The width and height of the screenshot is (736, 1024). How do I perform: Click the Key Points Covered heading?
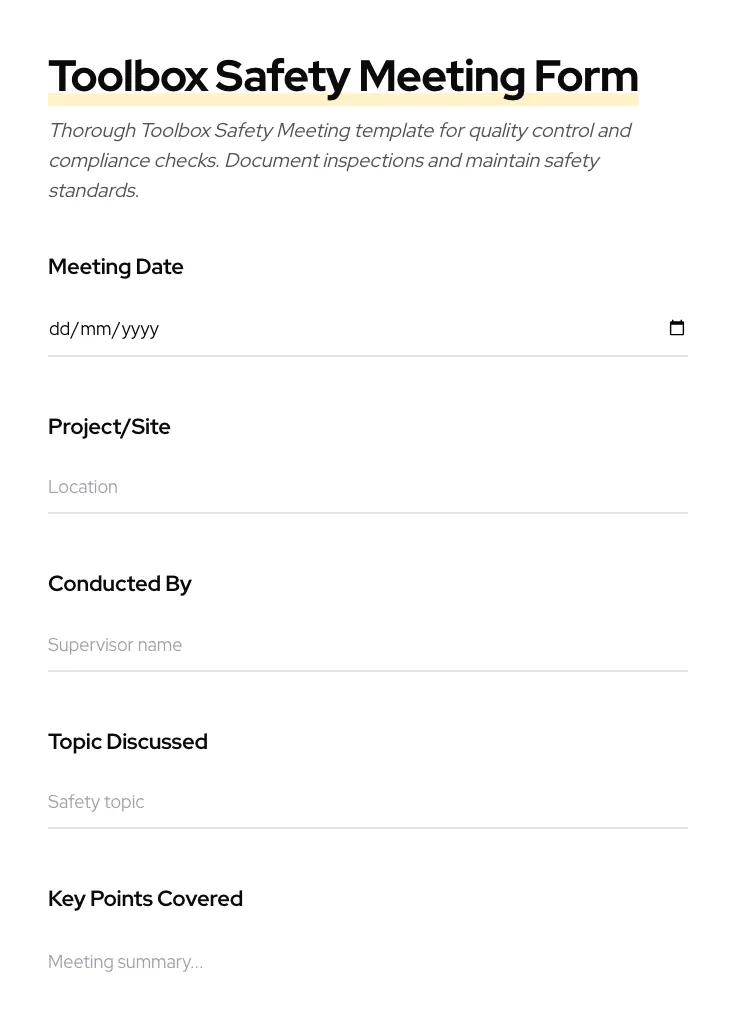tap(145, 899)
